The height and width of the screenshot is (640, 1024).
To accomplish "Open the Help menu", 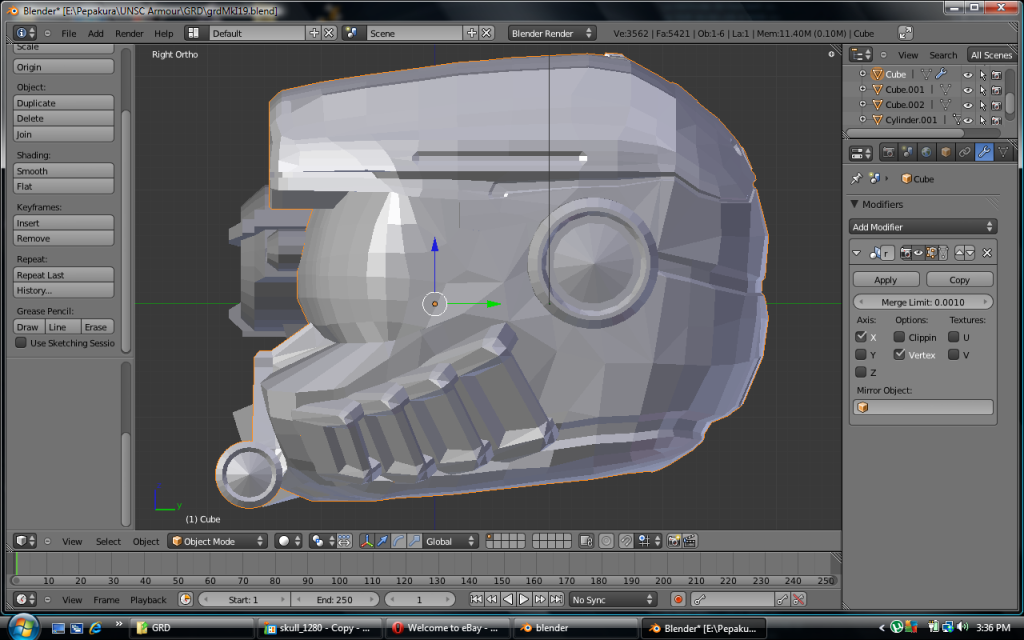I will [163, 33].
